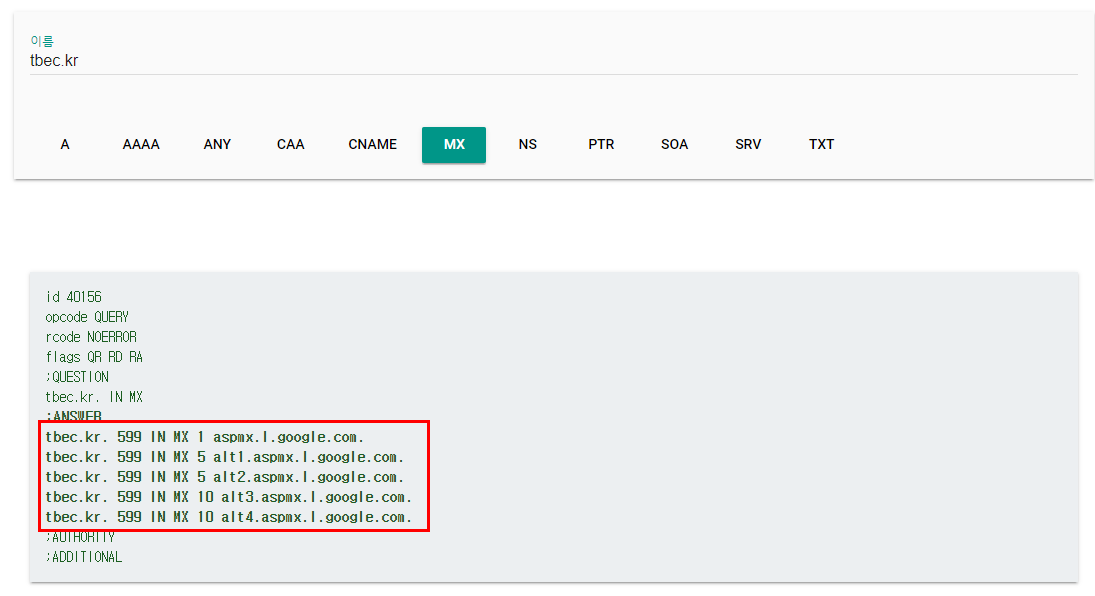Select the AAAA record type

pos(141,145)
